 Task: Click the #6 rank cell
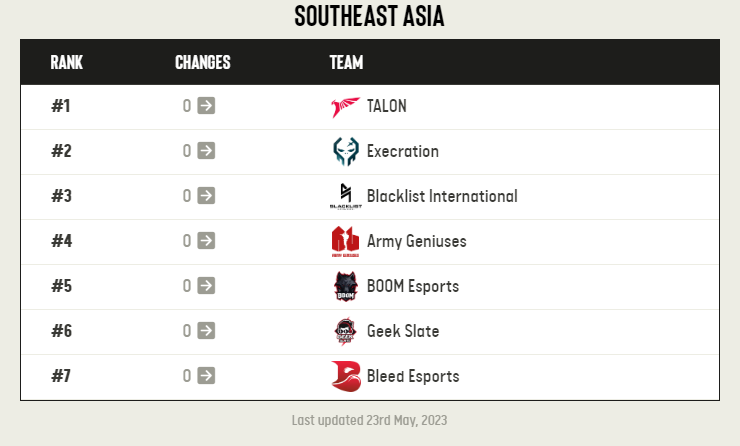pos(61,331)
